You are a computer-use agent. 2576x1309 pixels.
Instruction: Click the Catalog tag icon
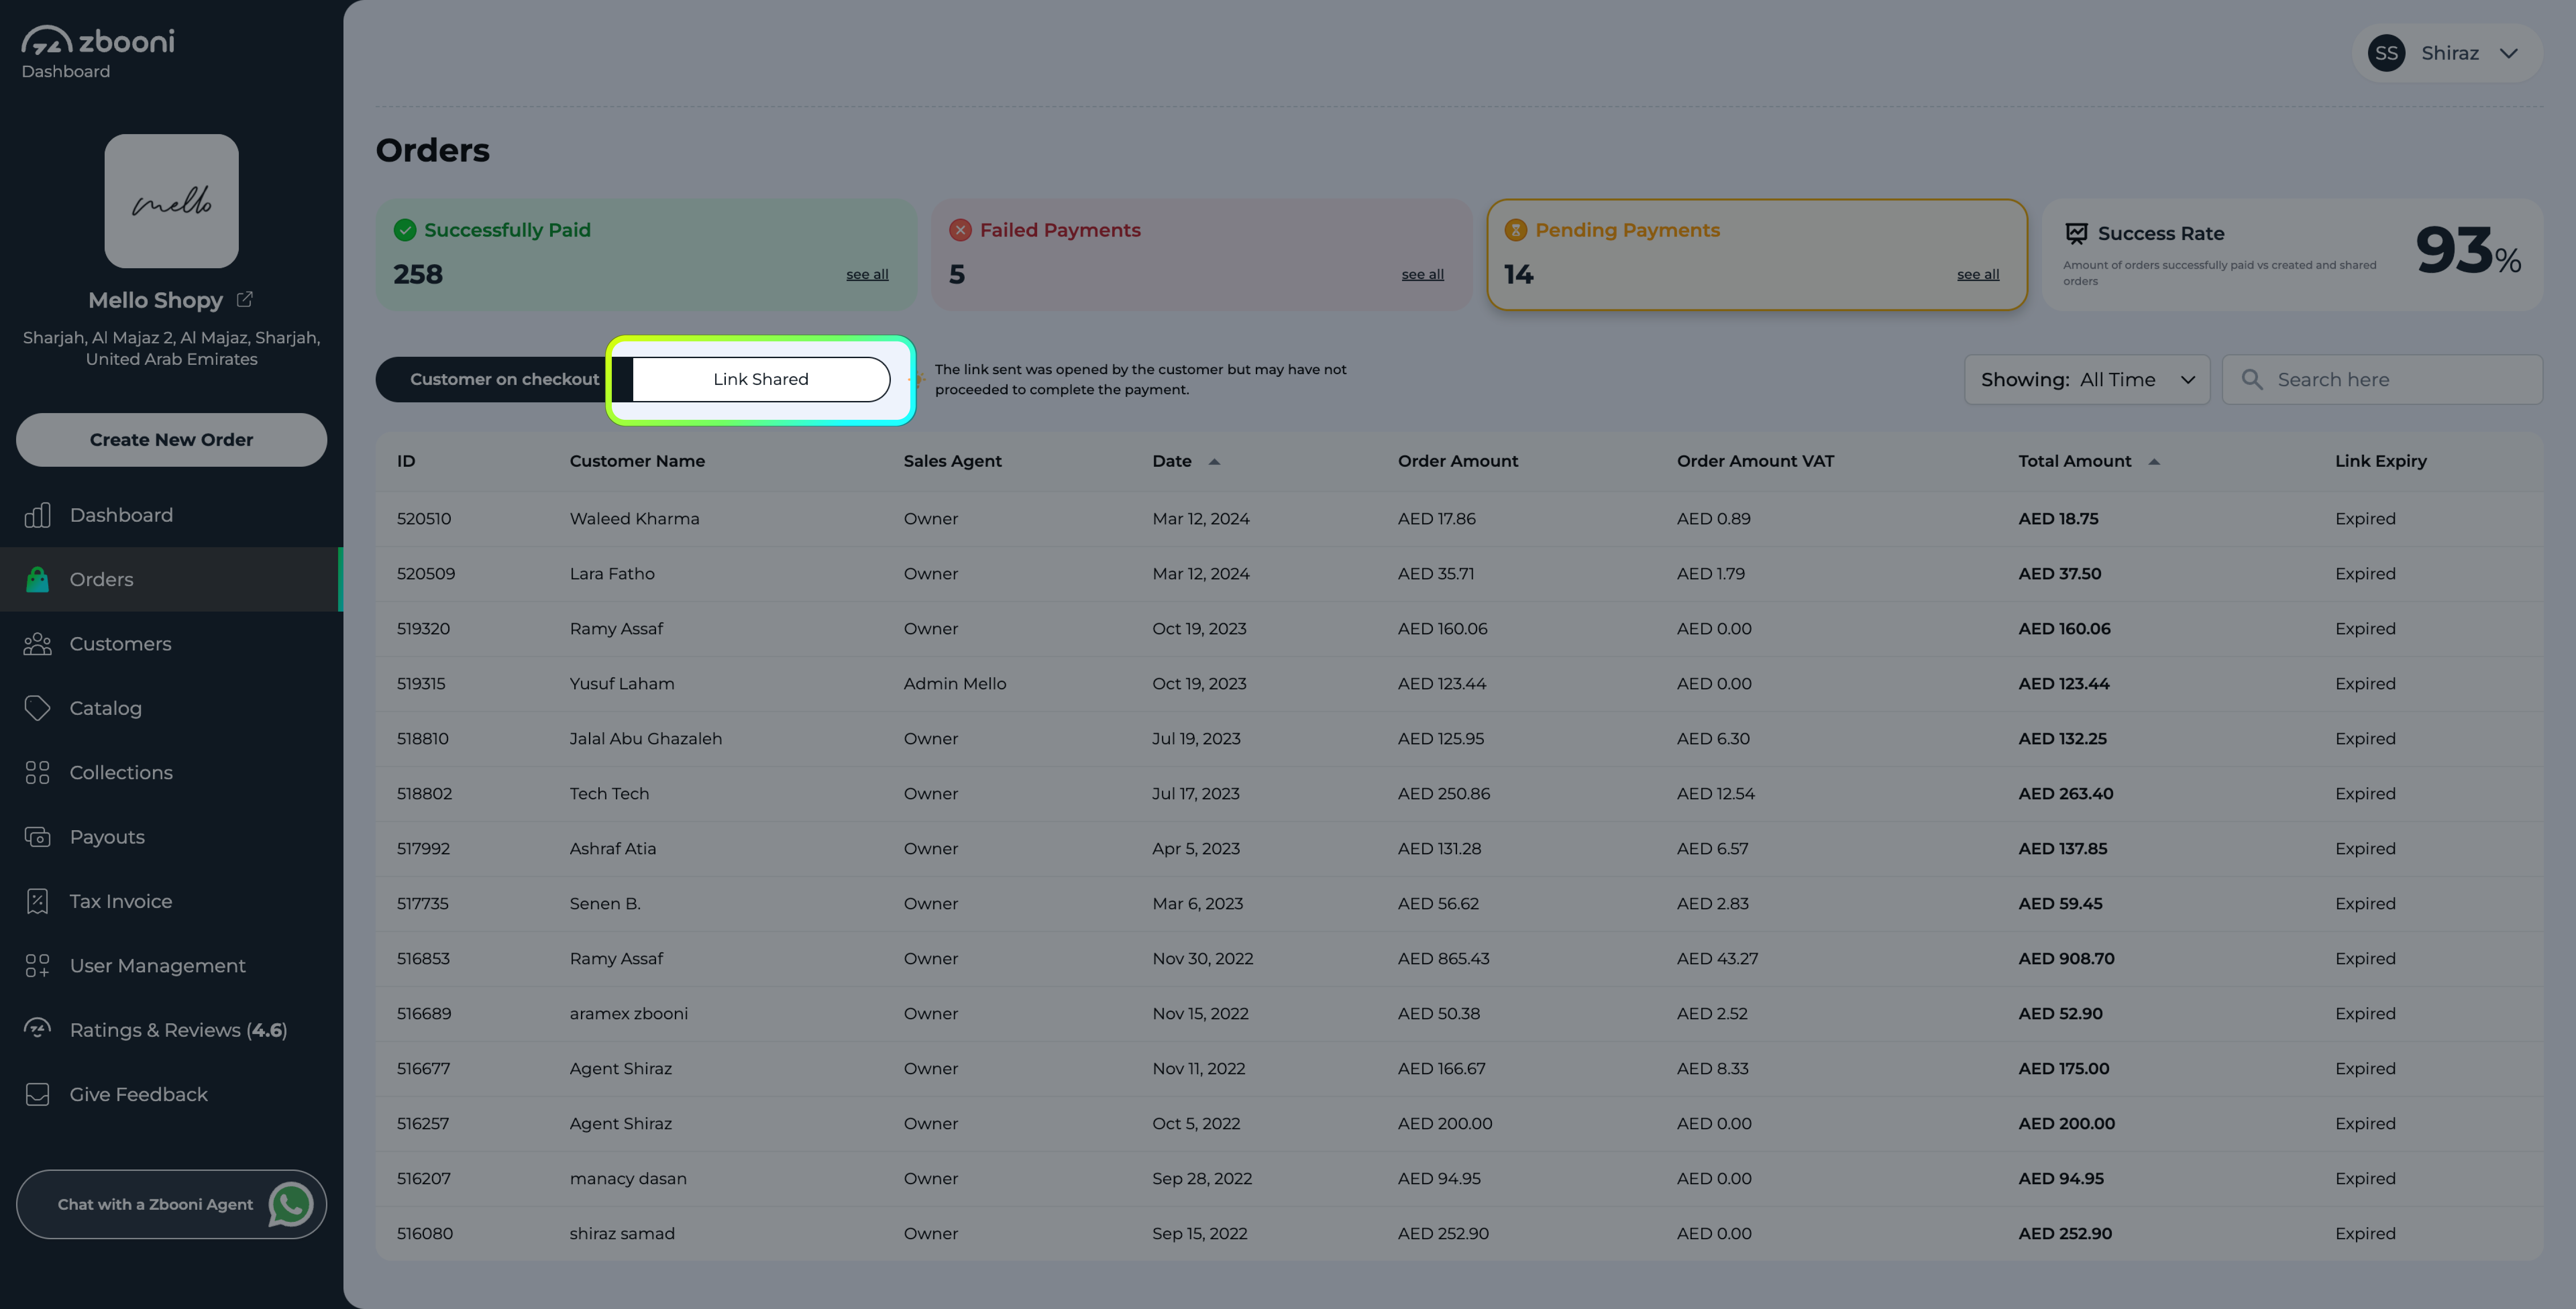pos(38,708)
